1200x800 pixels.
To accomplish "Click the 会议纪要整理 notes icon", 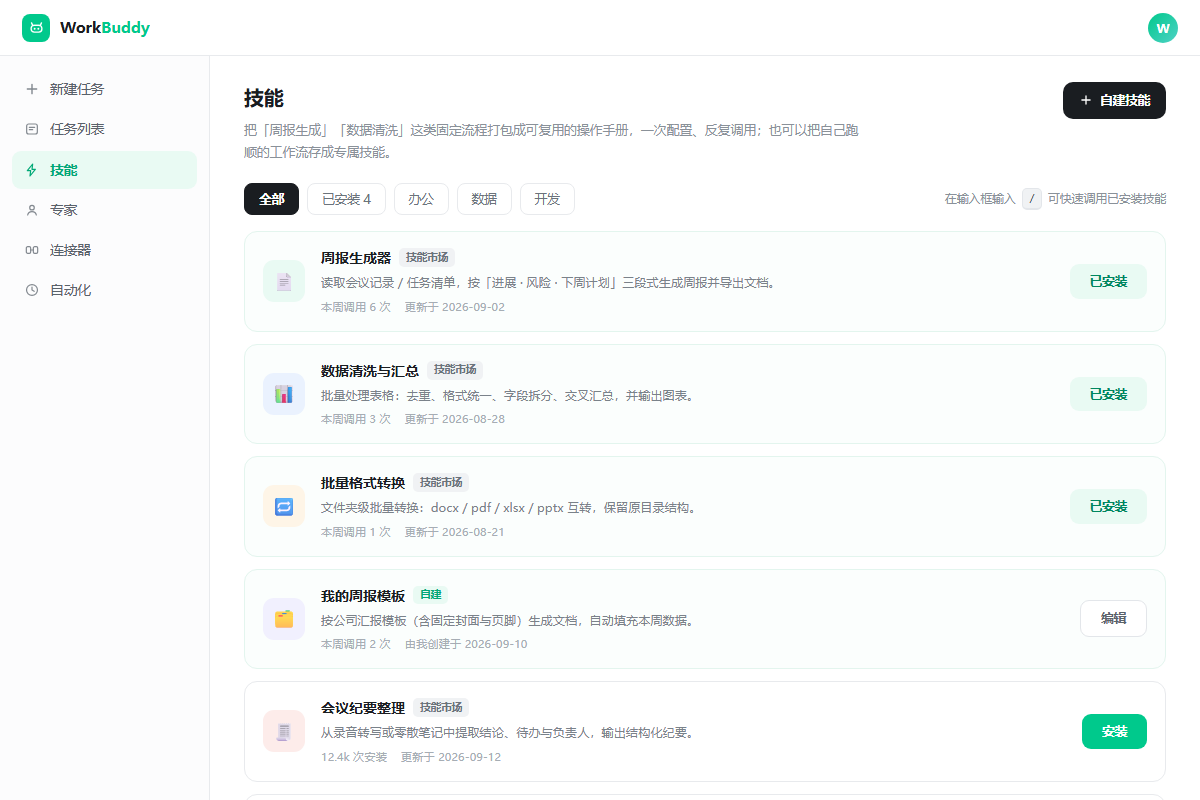I will point(284,731).
